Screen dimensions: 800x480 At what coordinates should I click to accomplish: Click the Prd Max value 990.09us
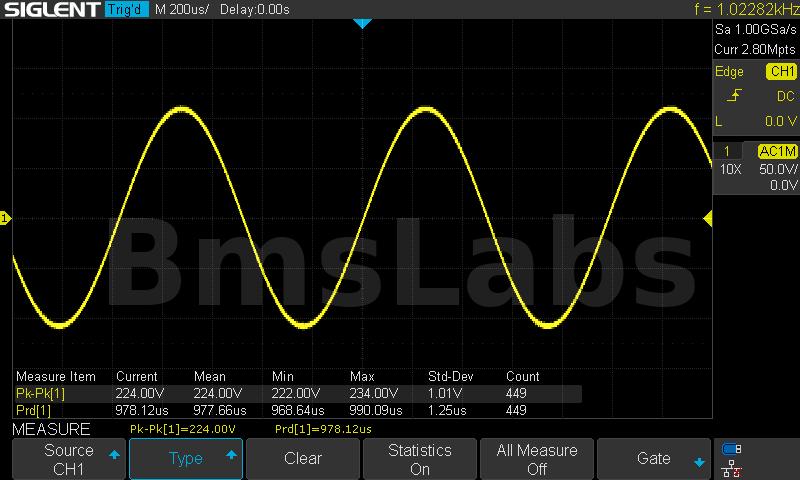pyautogui.click(x=376, y=411)
